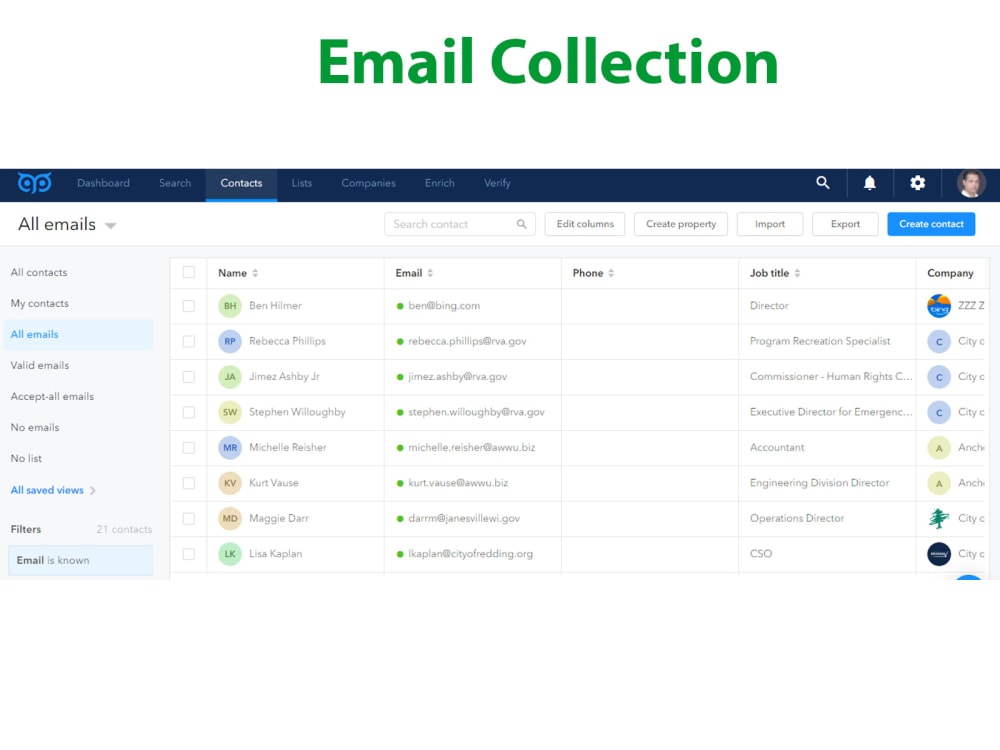Click the Import button

click(x=770, y=224)
